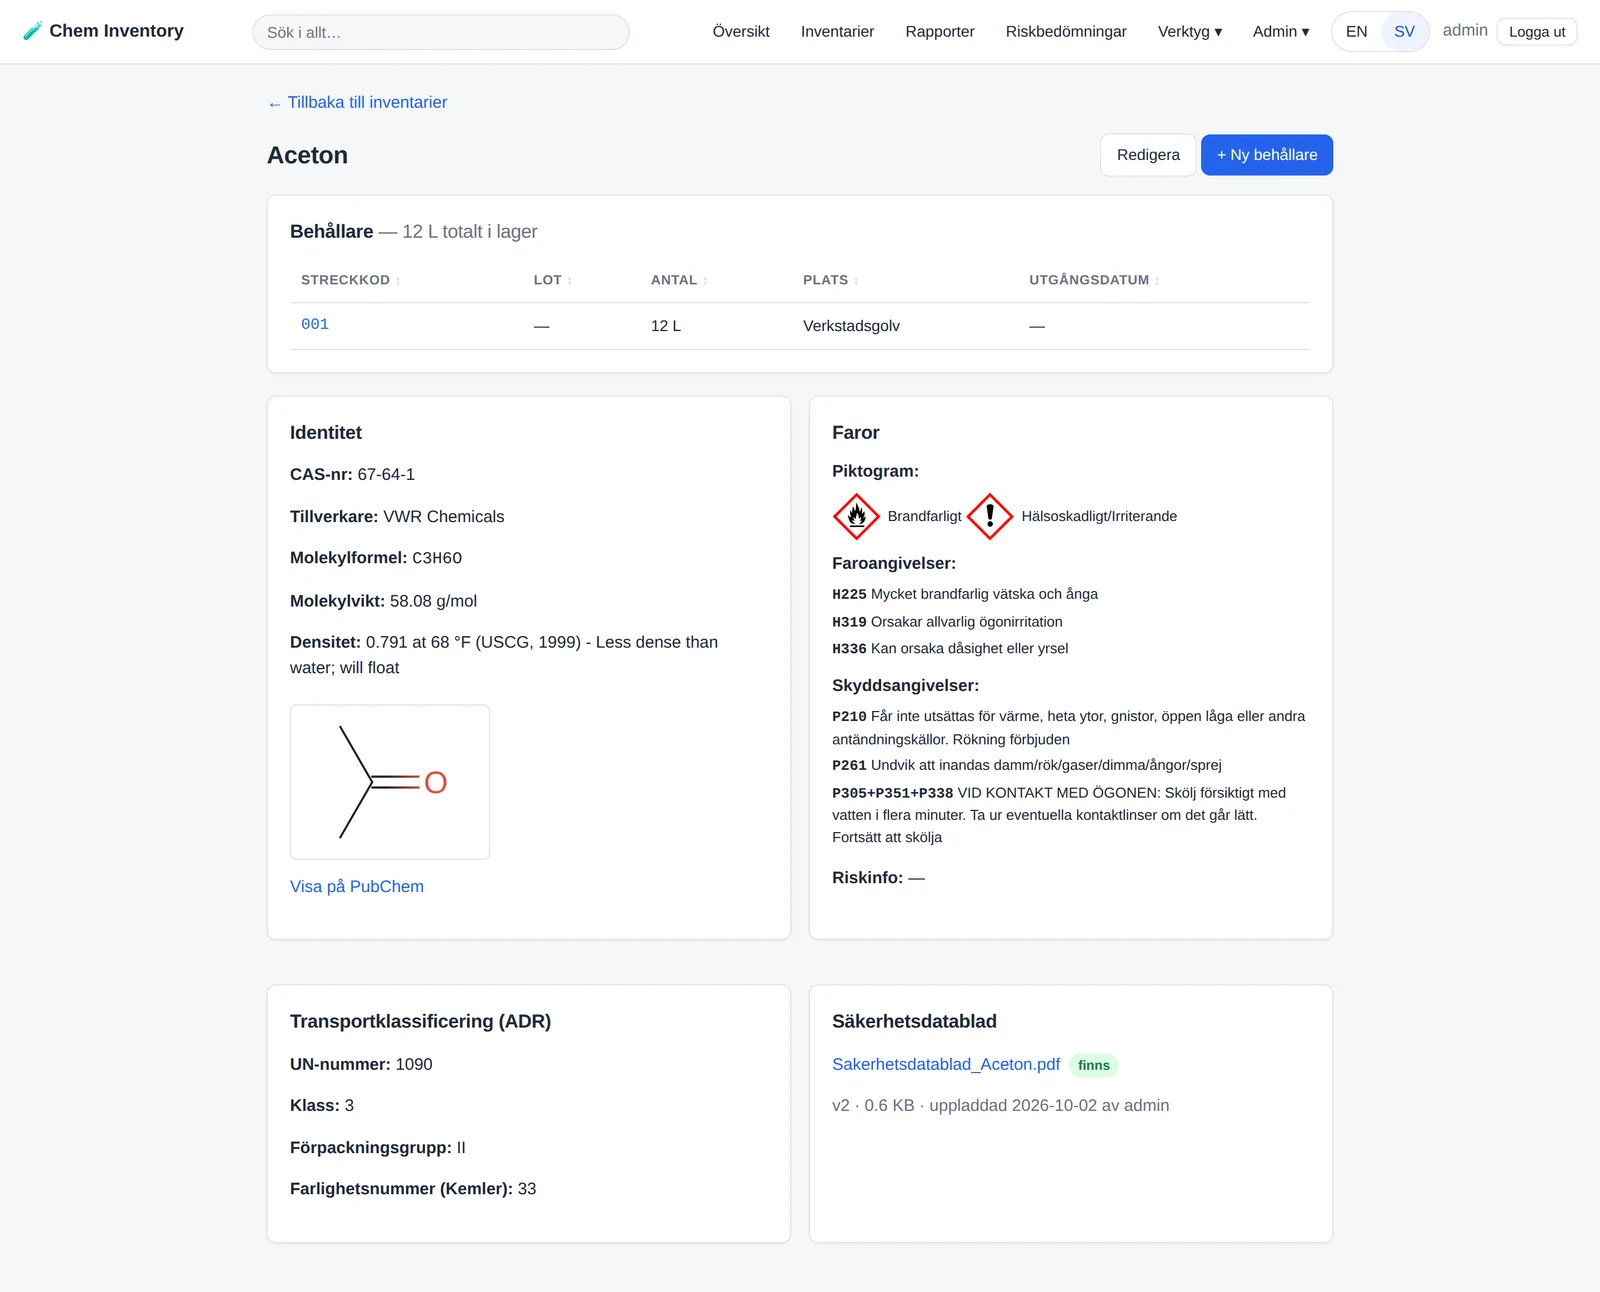Click the P261 precautionary statement
This screenshot has width=1600, height=1292.
(1027, 765)
